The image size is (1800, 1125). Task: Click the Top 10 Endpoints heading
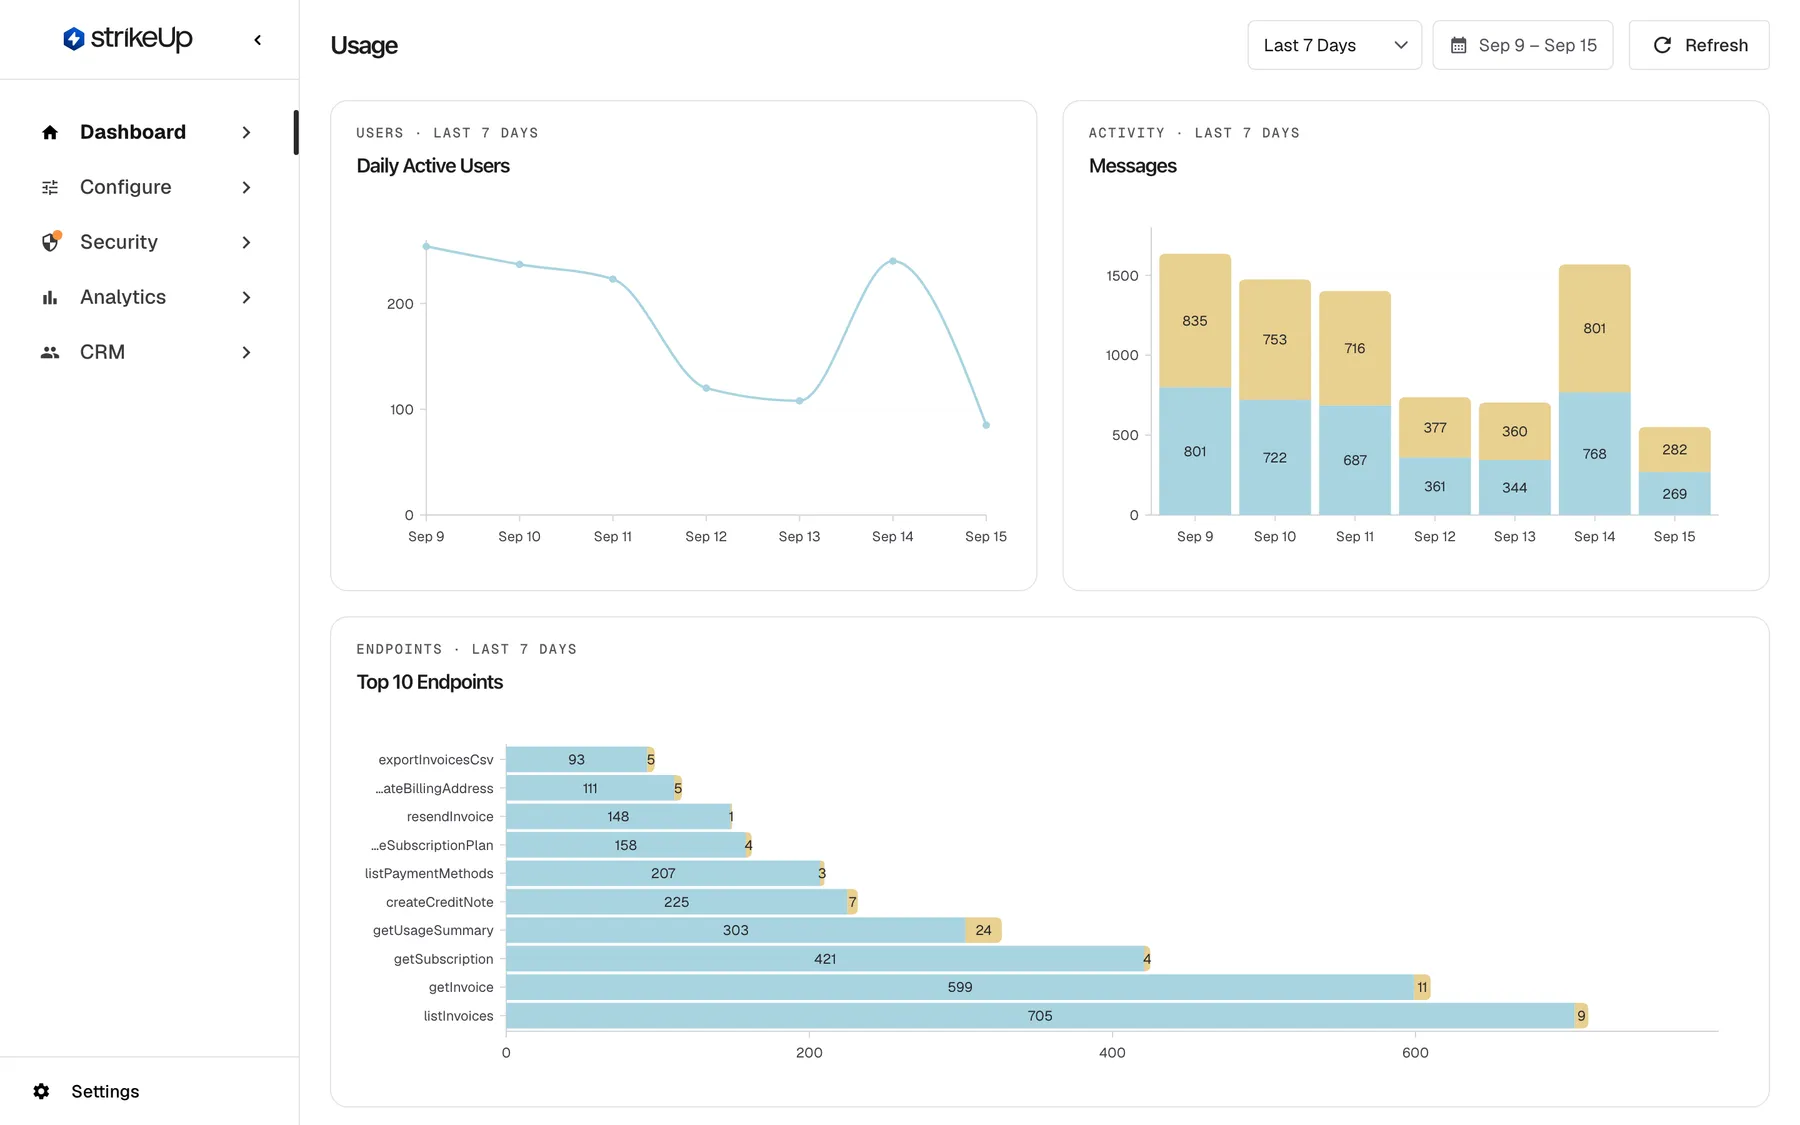click(x=430, y=682)
